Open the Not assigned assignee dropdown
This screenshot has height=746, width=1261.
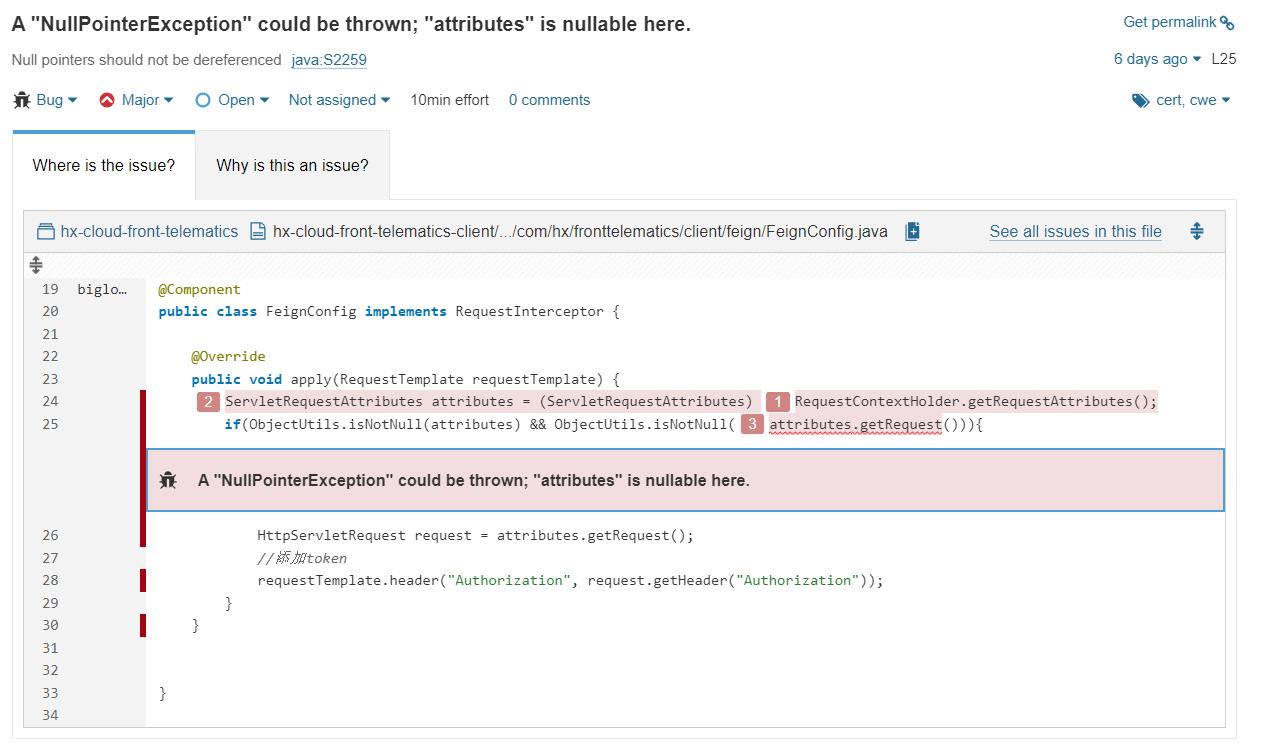click(x=339, y=100)
